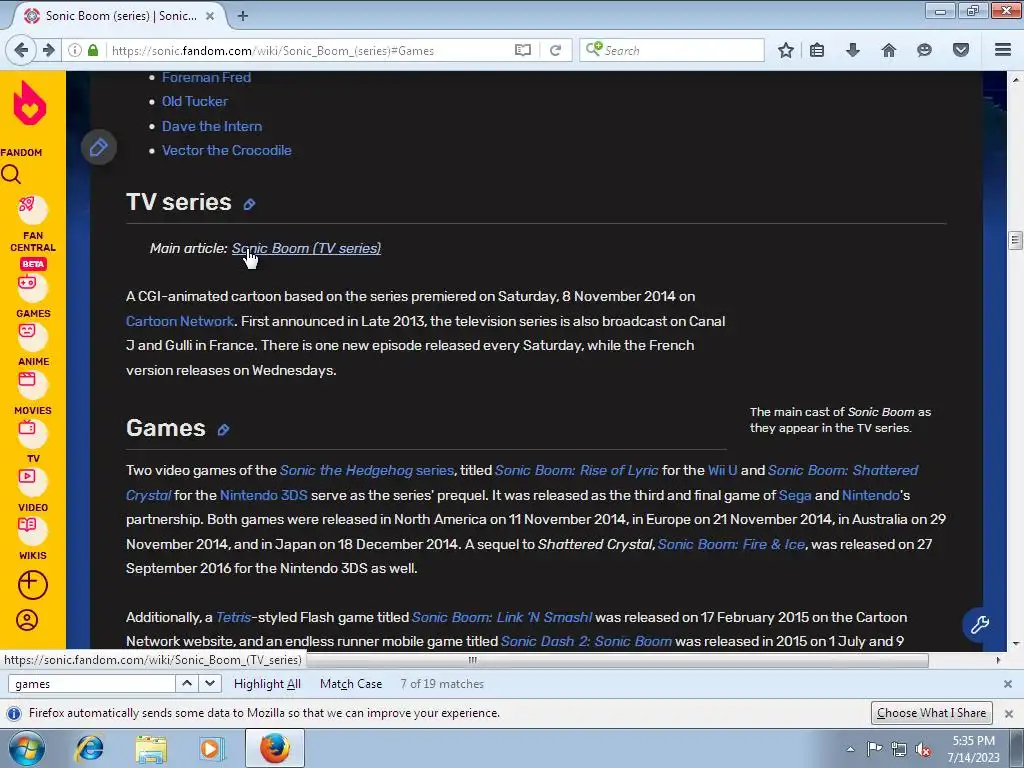1024x768 pixels.
Task: Go to previous find match arrow
Action: [187, 684]
